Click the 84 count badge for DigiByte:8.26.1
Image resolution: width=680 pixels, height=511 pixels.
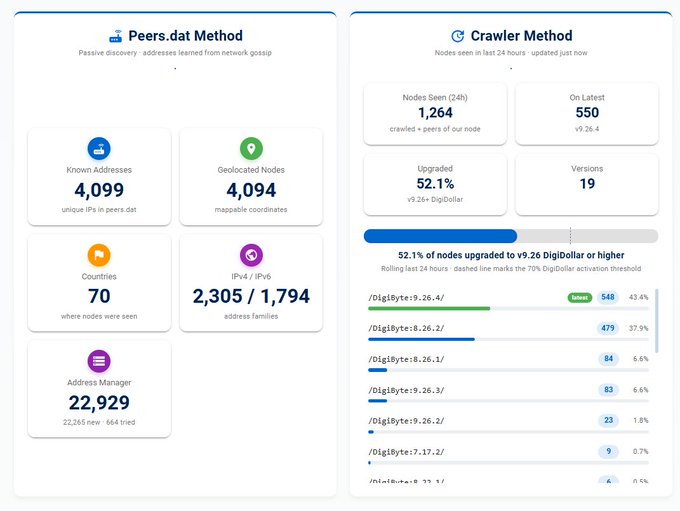(x=608, y=359)
